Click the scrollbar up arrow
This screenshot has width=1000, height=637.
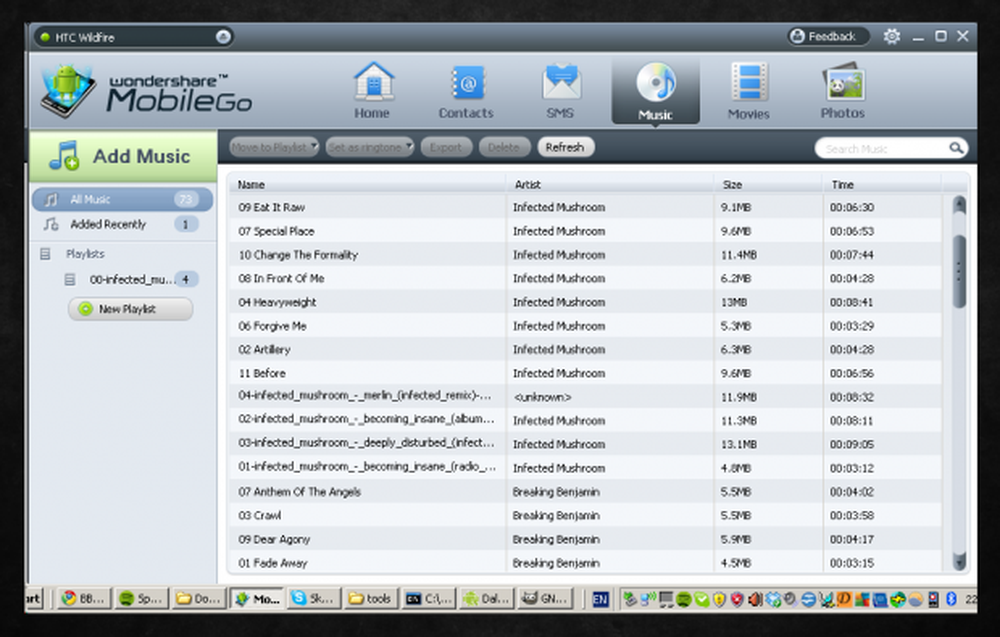(x=959, y=204)
